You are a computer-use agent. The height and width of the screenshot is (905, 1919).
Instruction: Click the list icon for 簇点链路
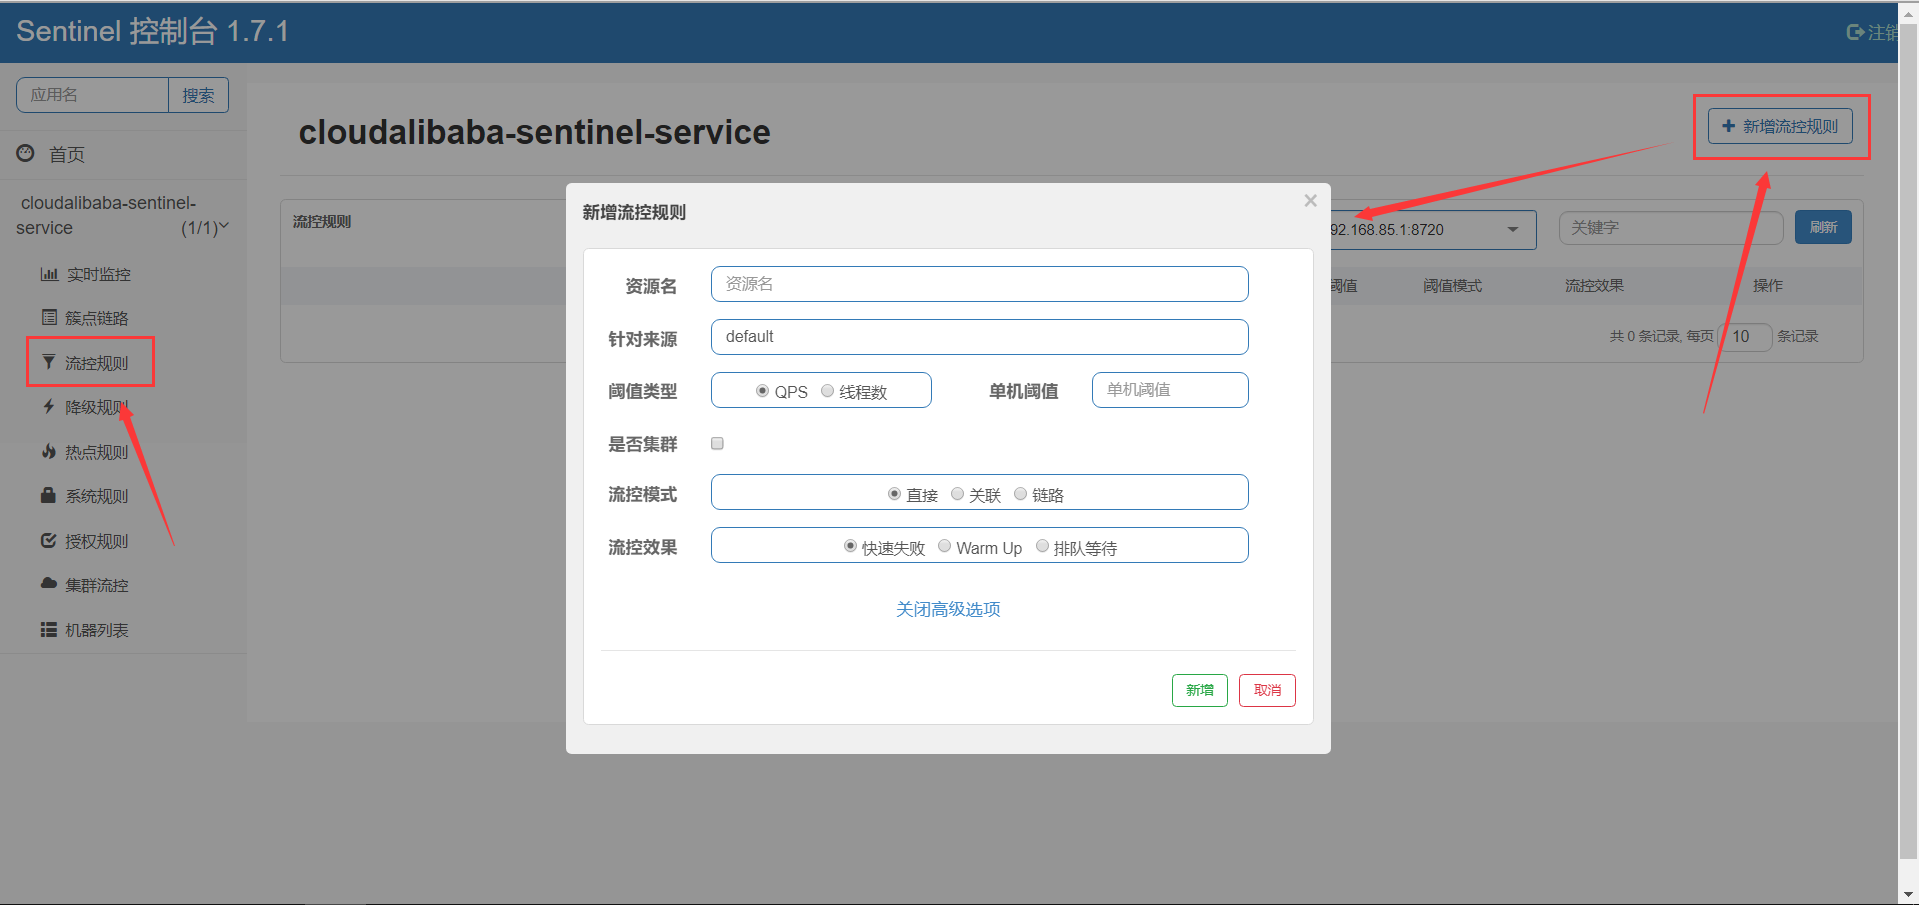(49, 318)
